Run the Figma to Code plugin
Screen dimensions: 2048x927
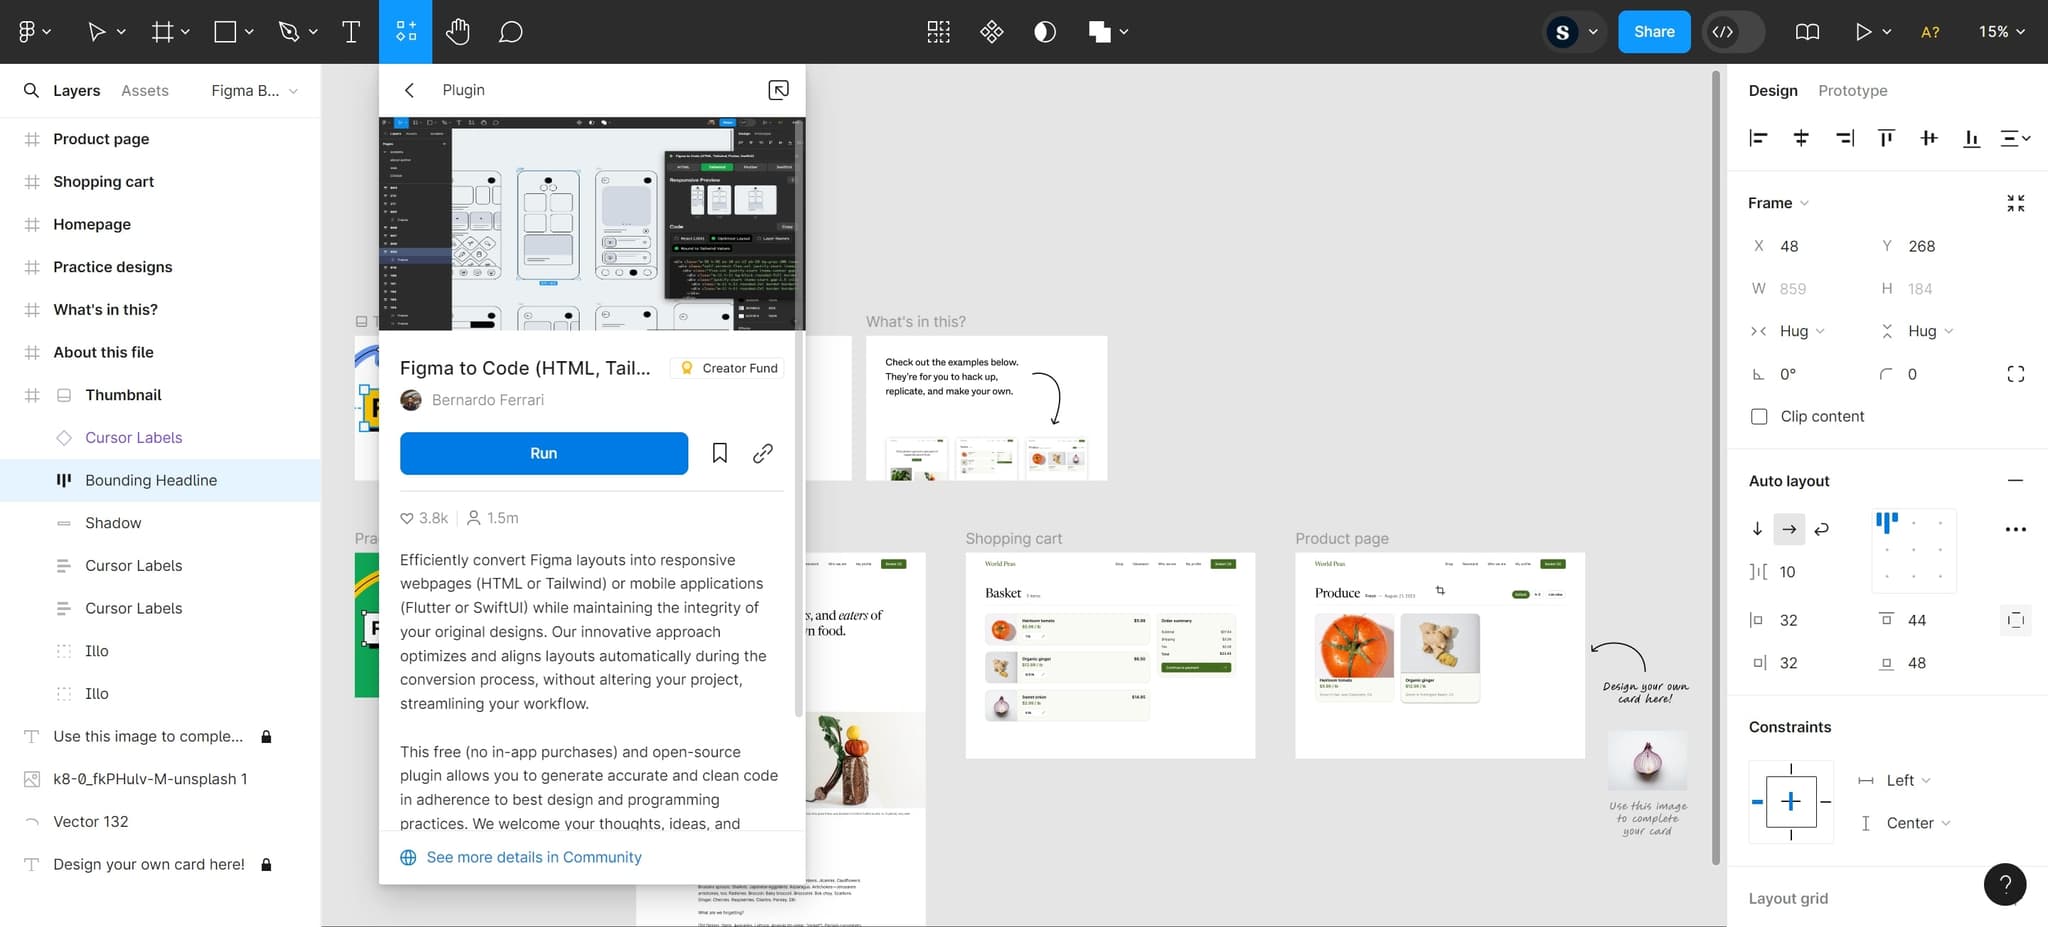coord(543,453)
